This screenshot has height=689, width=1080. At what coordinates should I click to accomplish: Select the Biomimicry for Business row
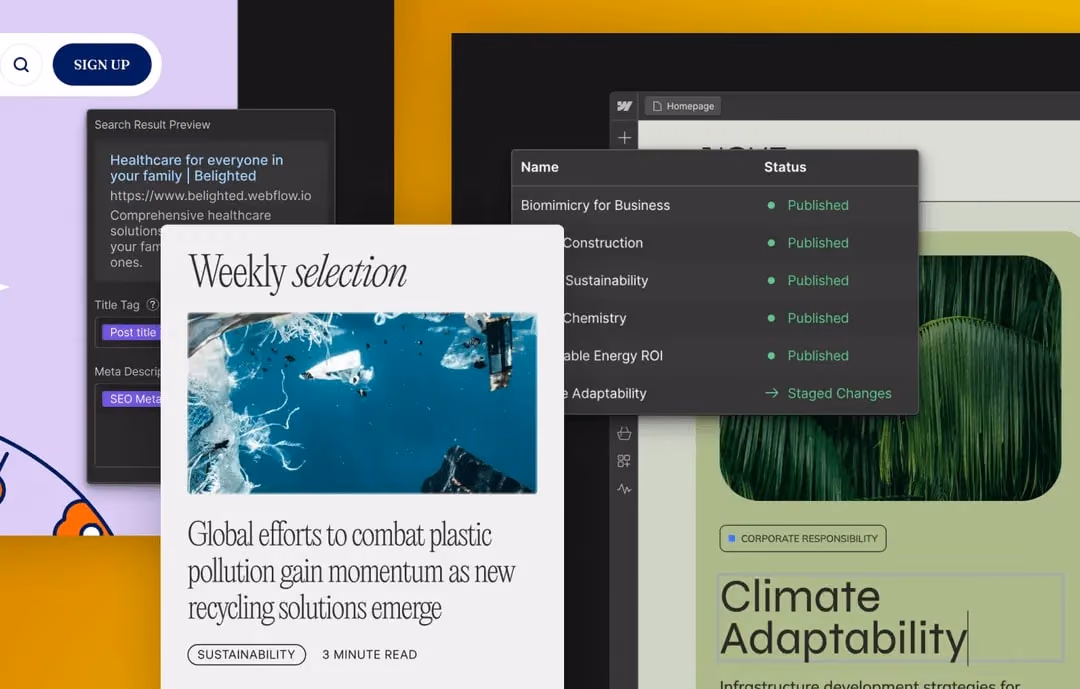(714, 205)
